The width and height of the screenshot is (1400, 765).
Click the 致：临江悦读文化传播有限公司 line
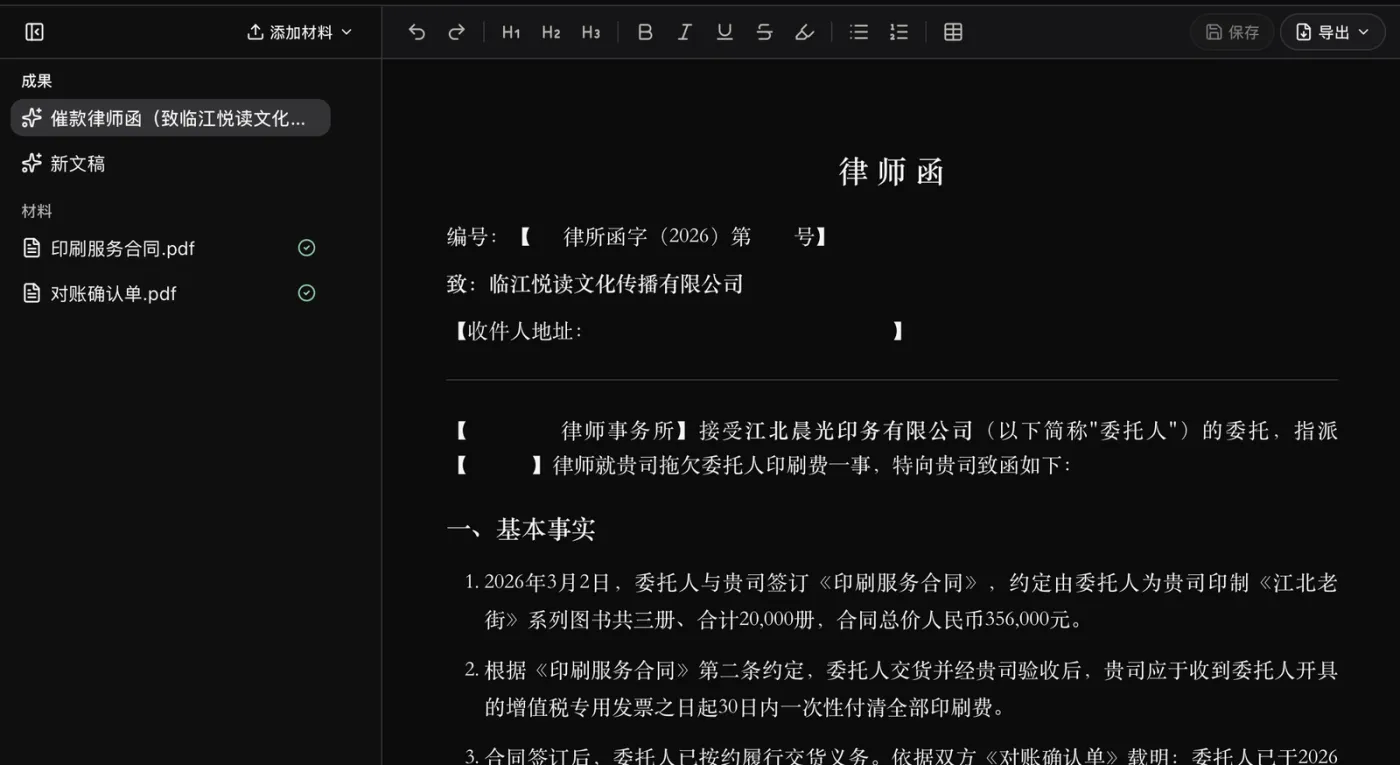[595, 284]
